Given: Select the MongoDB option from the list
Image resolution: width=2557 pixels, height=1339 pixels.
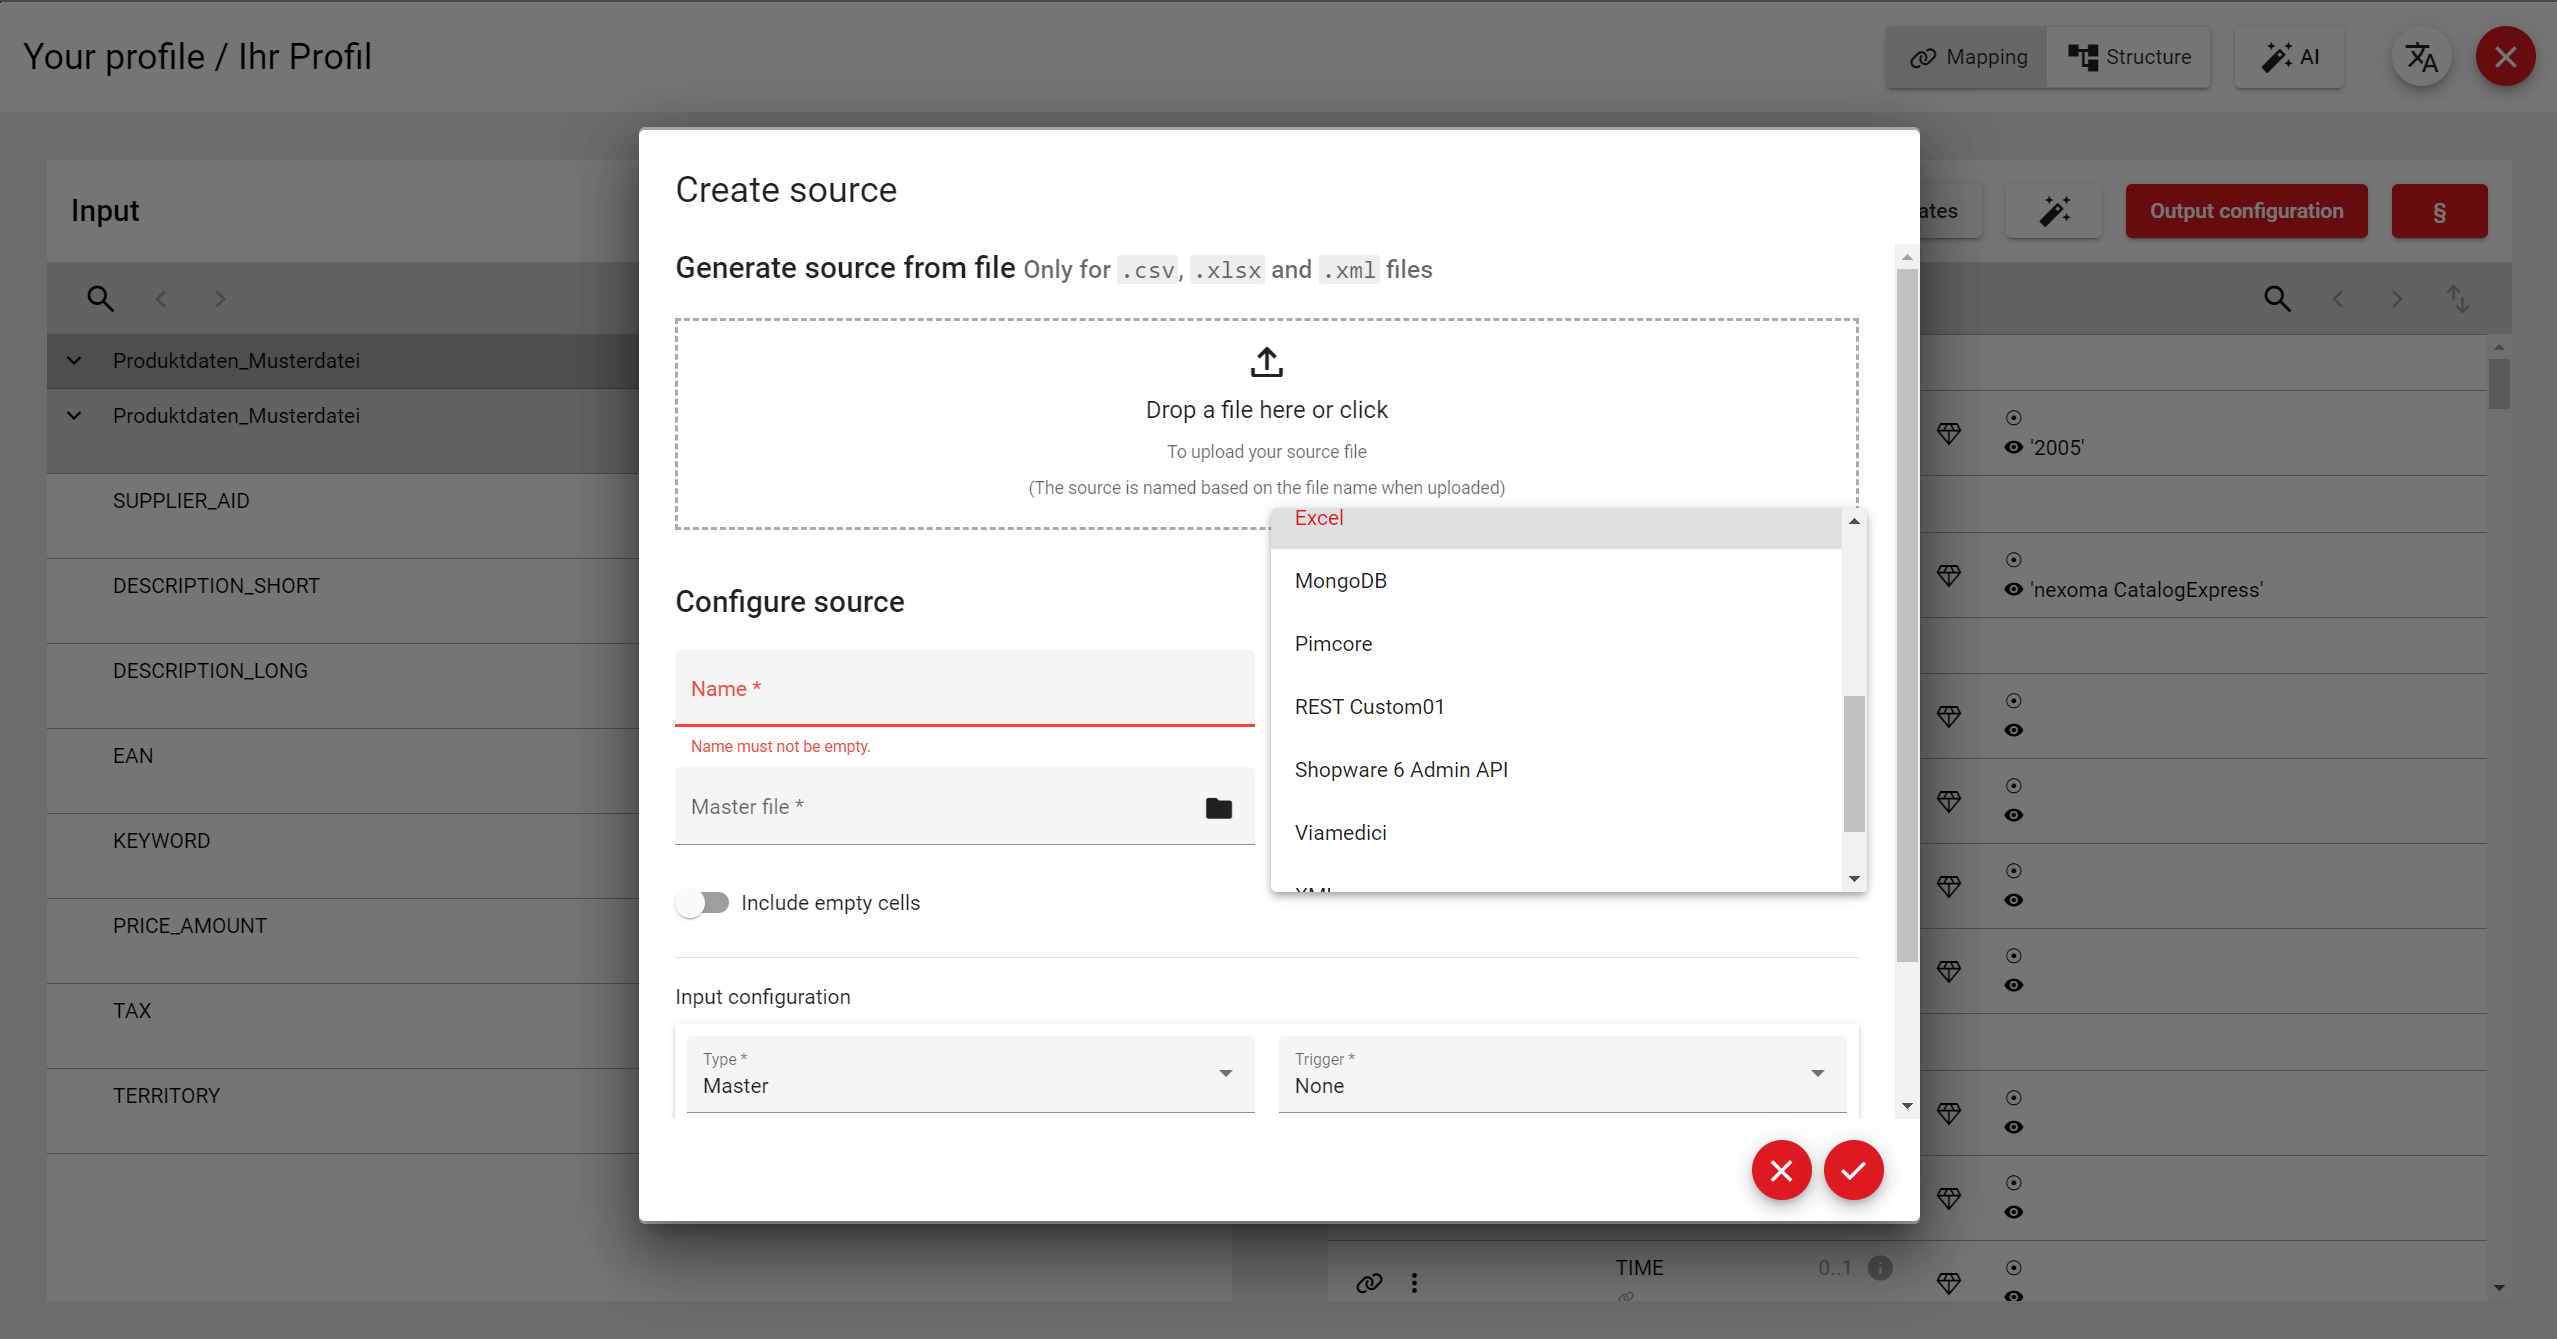Looking at the screenshot, I should [x=1340, y=581].
